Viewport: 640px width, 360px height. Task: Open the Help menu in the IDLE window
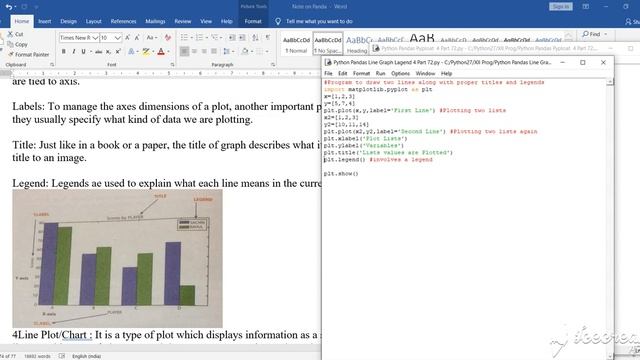[446, 73]
